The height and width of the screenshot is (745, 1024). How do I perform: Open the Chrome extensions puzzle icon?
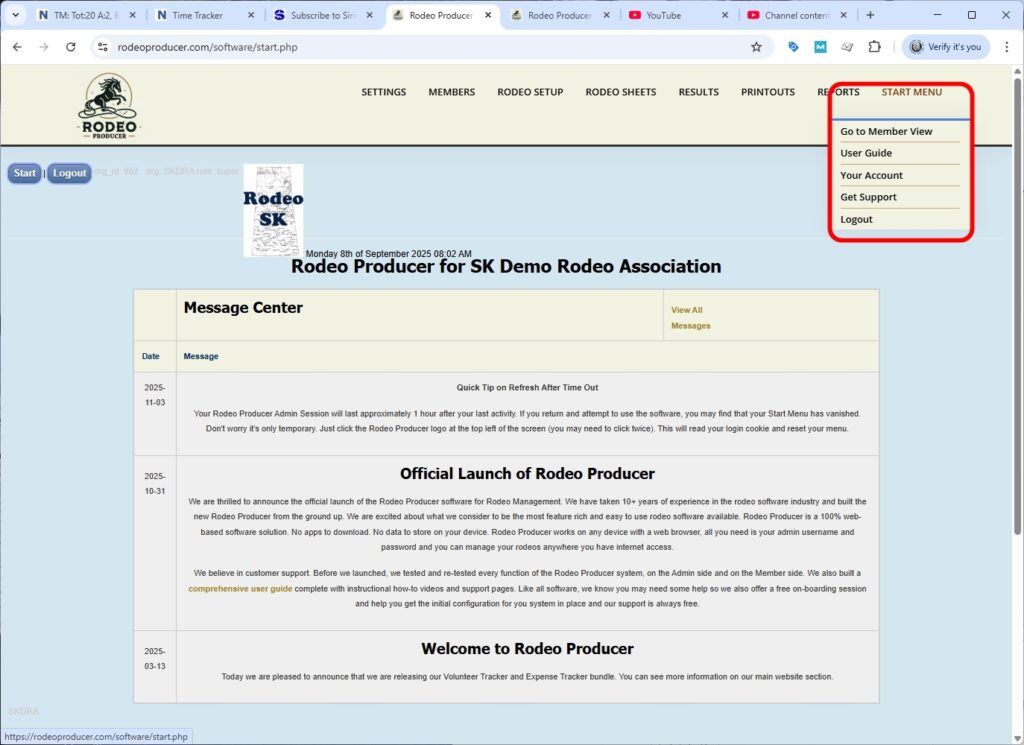pos(873,46)
